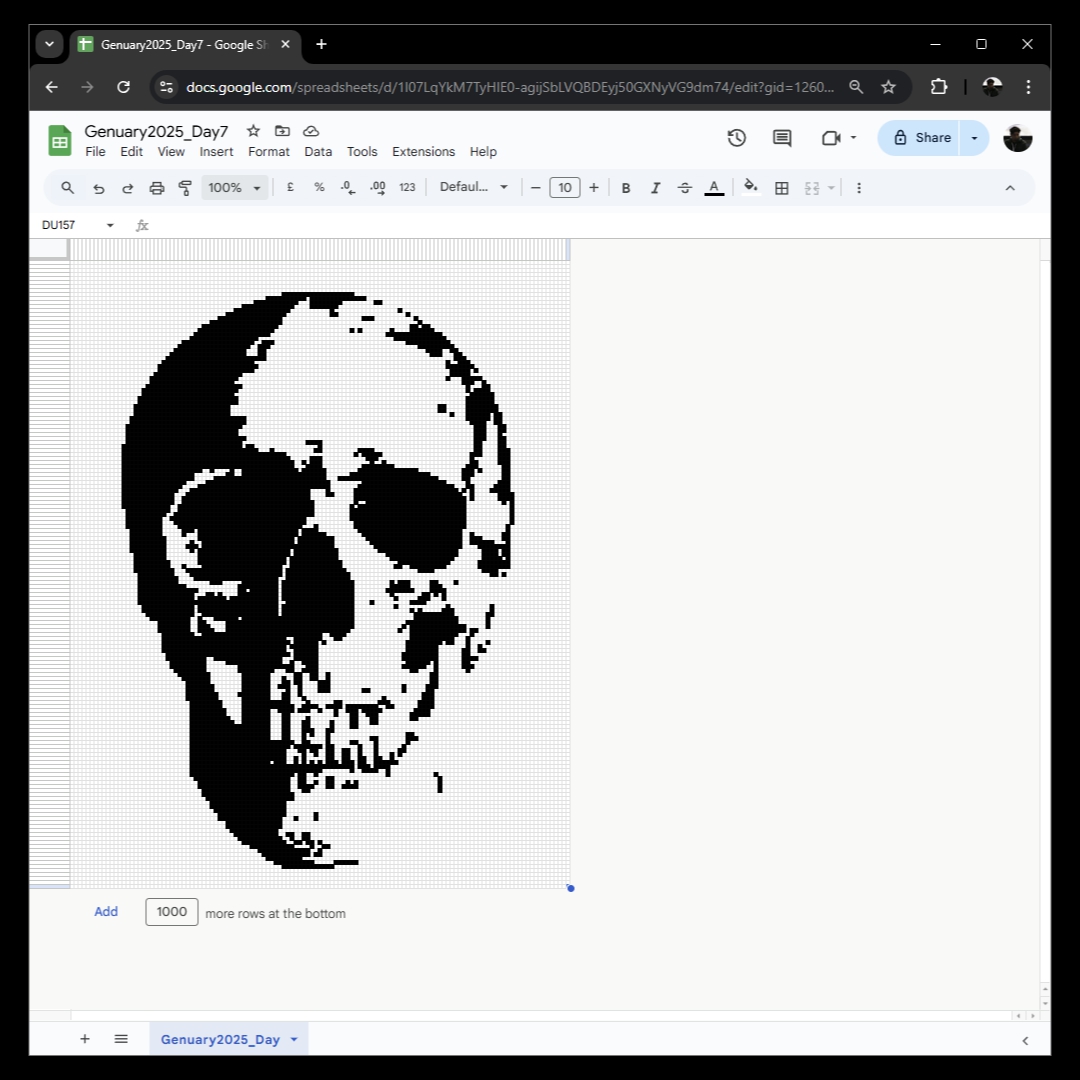Open the borders menu
This screenshot has height=1080, width=1080.
coord(780,187)
